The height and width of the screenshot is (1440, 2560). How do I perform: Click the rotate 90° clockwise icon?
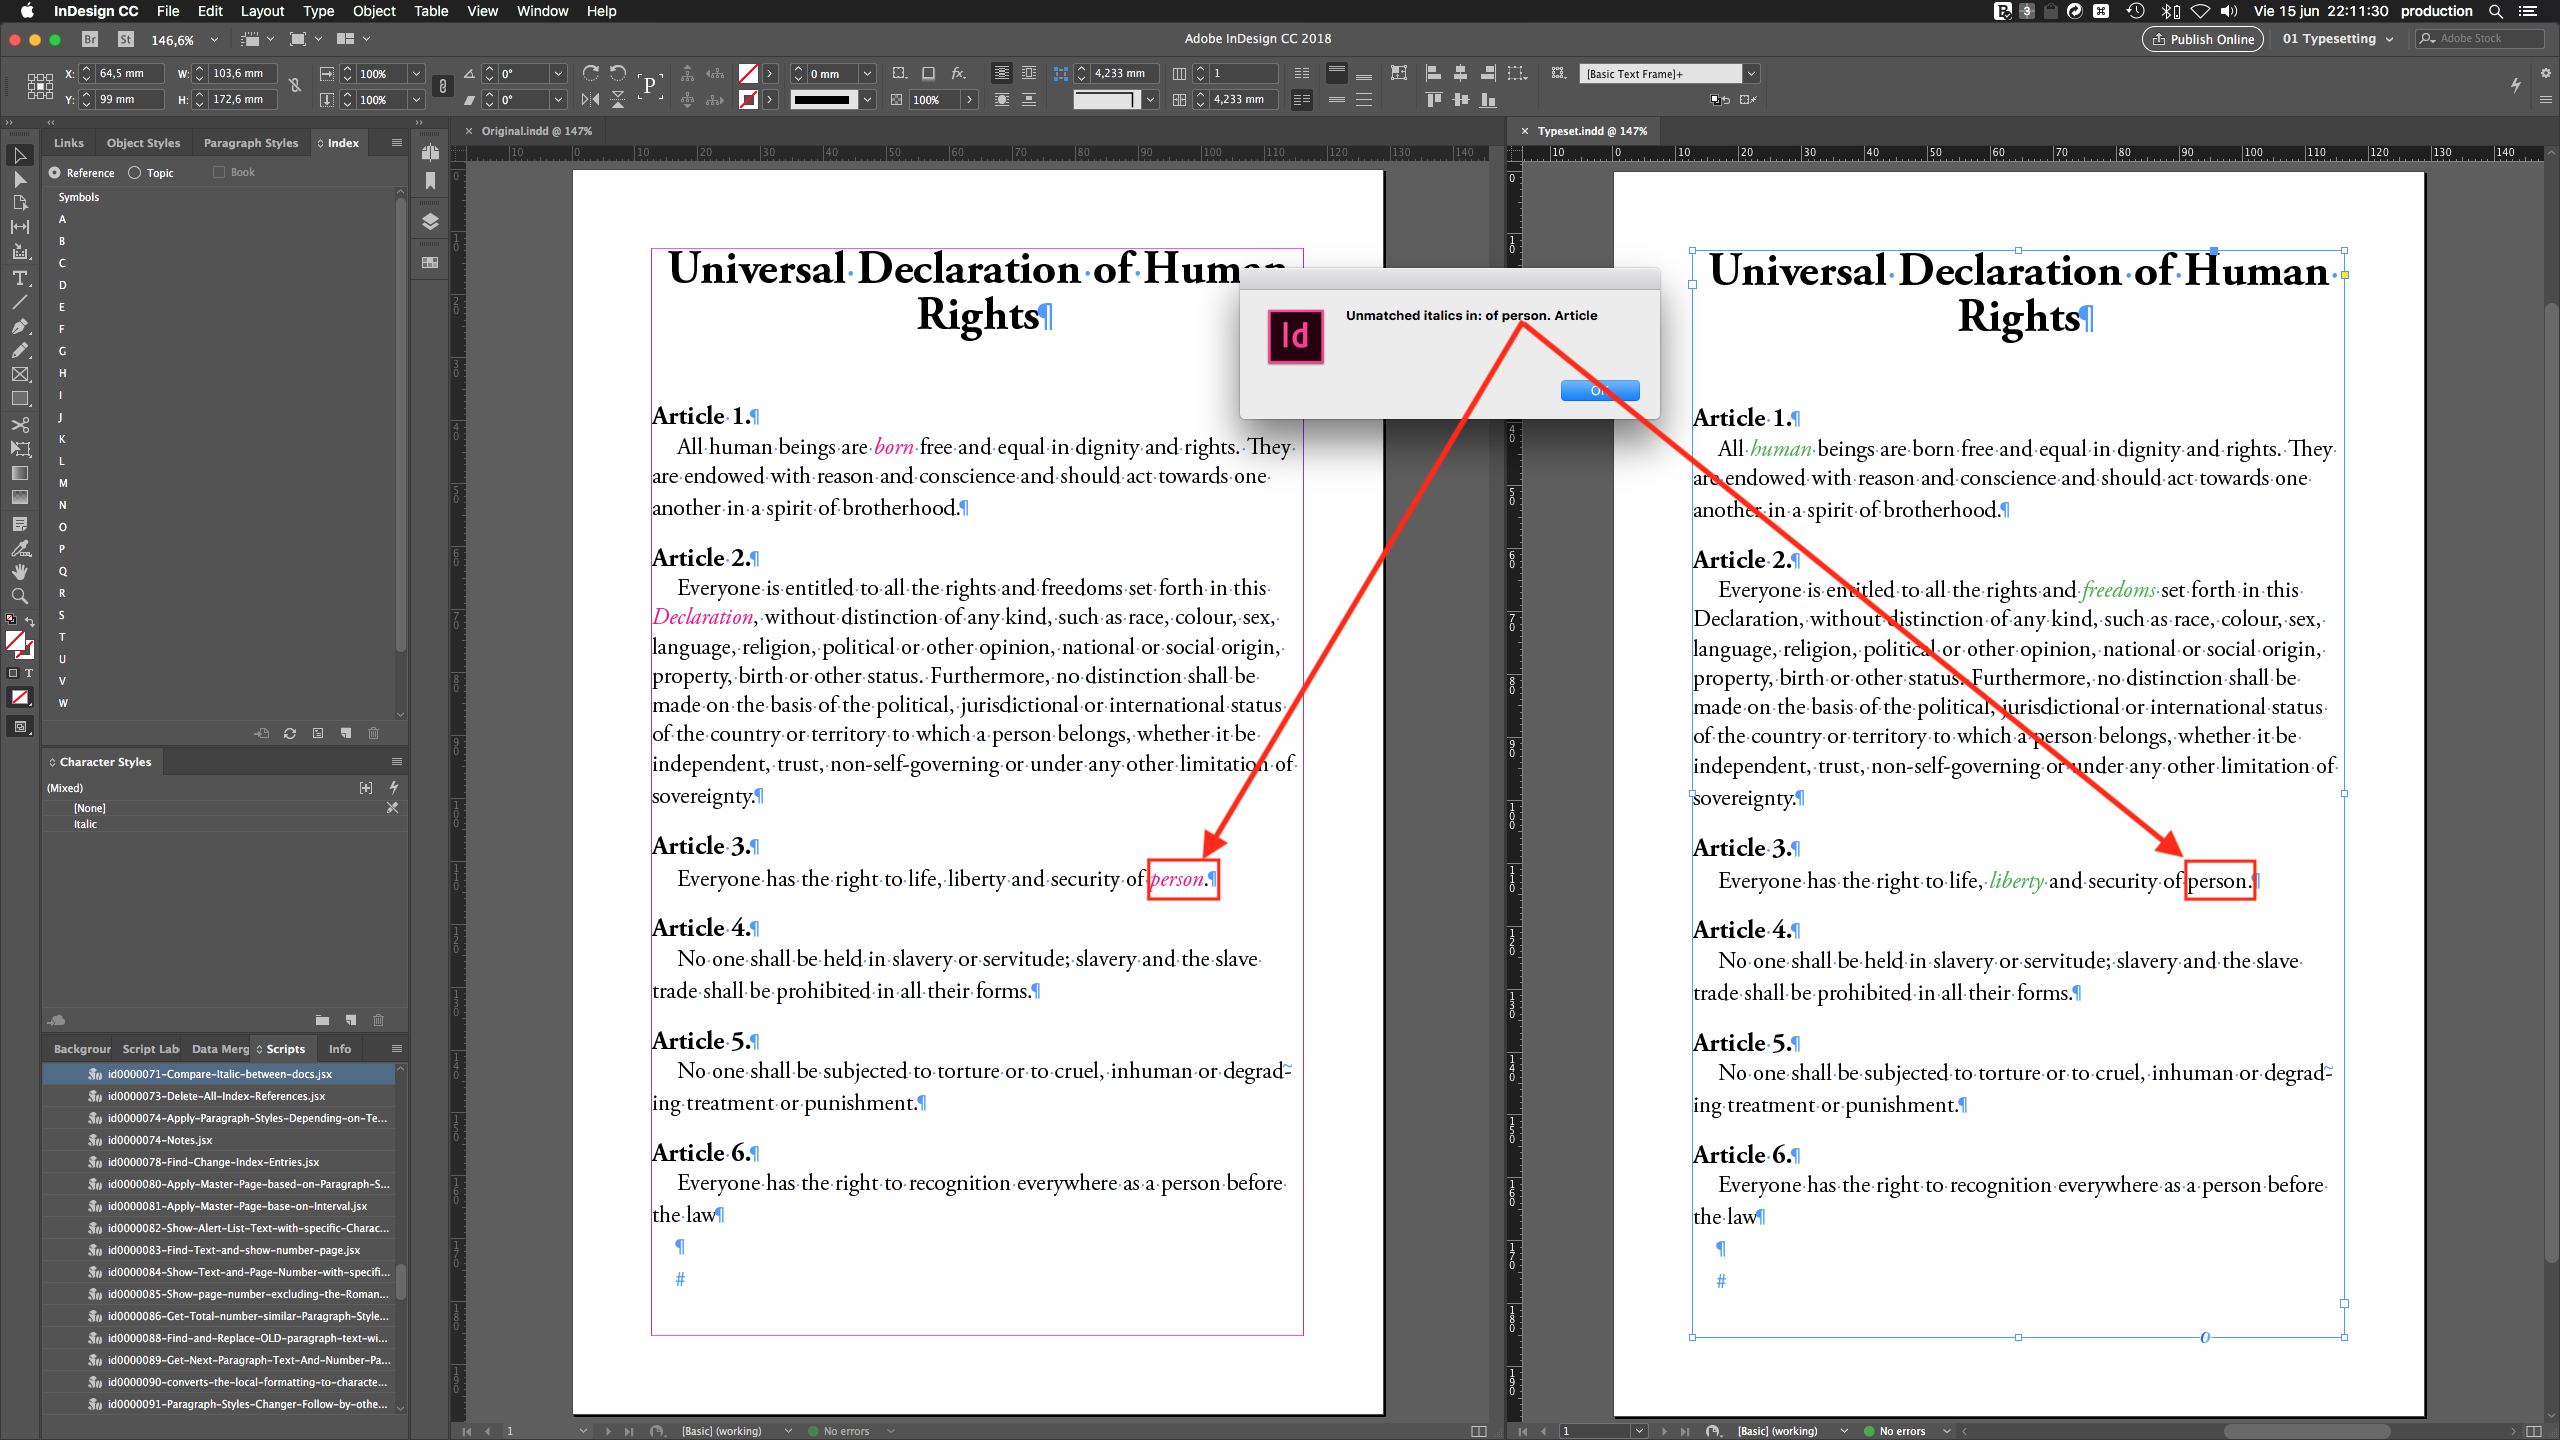[590, 73]
